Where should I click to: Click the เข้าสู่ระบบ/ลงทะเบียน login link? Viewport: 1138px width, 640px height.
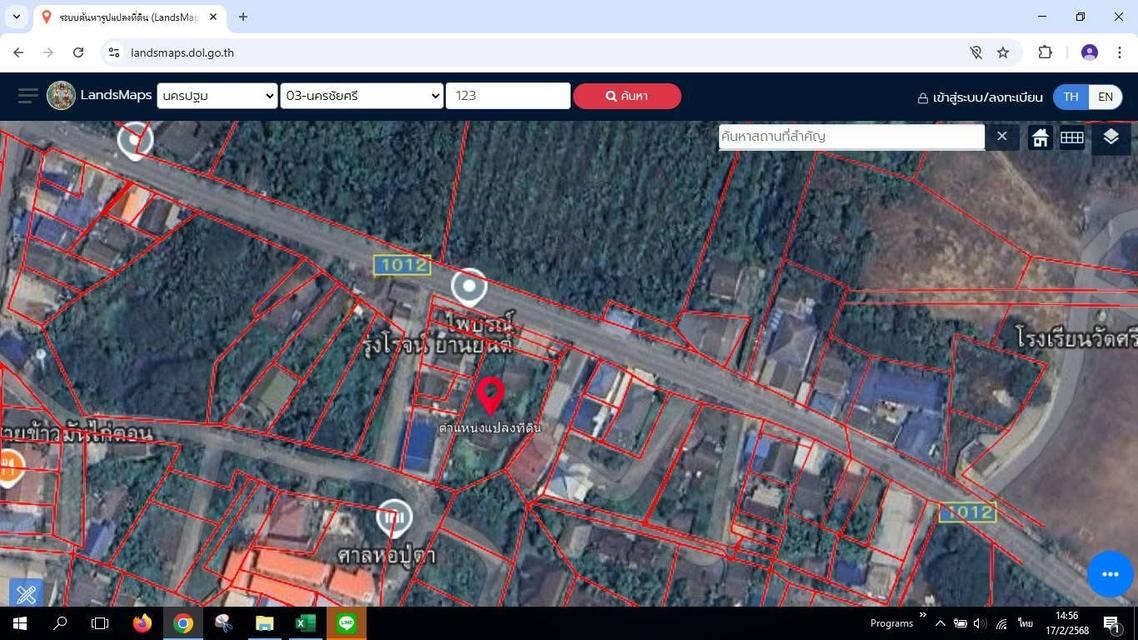979,98
